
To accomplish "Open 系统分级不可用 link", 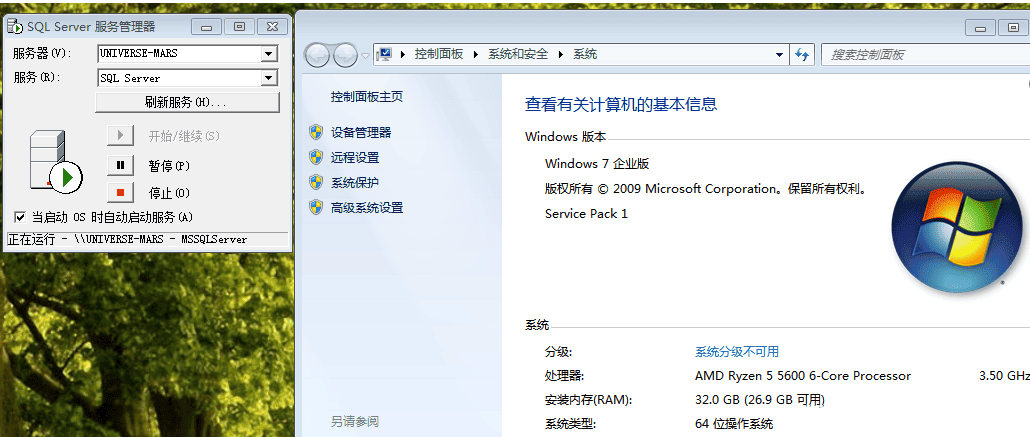I will coord(737,352).
